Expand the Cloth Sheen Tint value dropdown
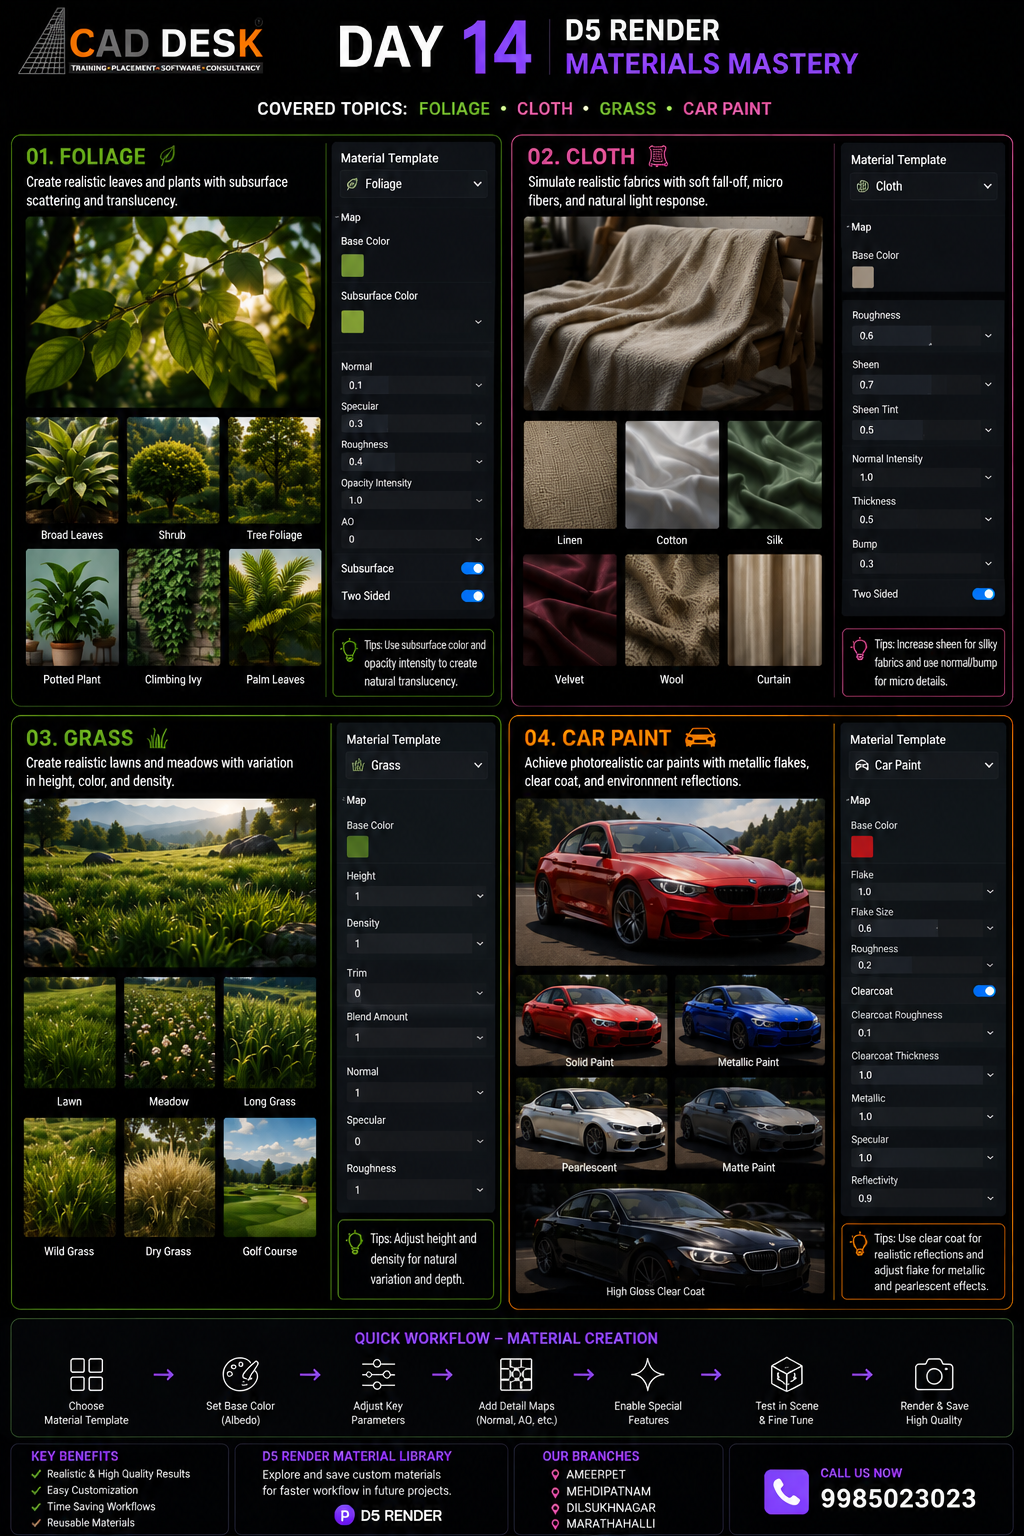The width and height of the screenshot is (1024, 1536). (x=988, y=430)
